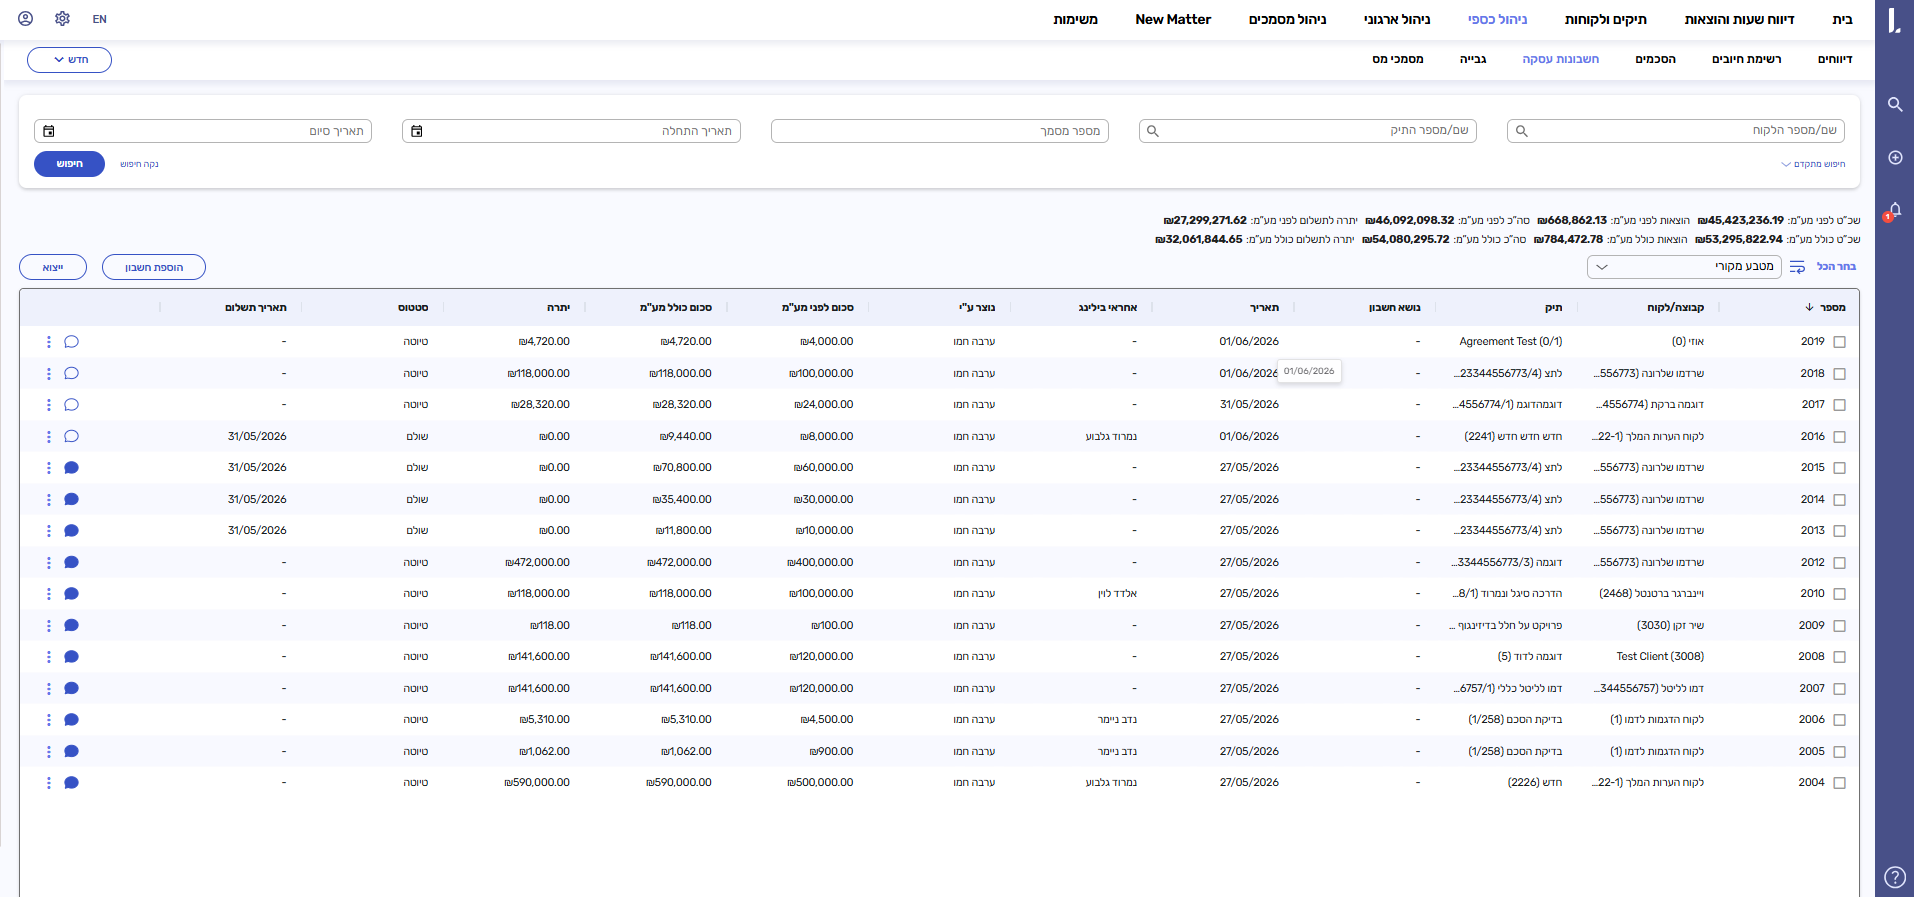Viewport: 1914px width, 897px height.
Task: Open comment bubble for invoice 2019
Action: [71, 342]
